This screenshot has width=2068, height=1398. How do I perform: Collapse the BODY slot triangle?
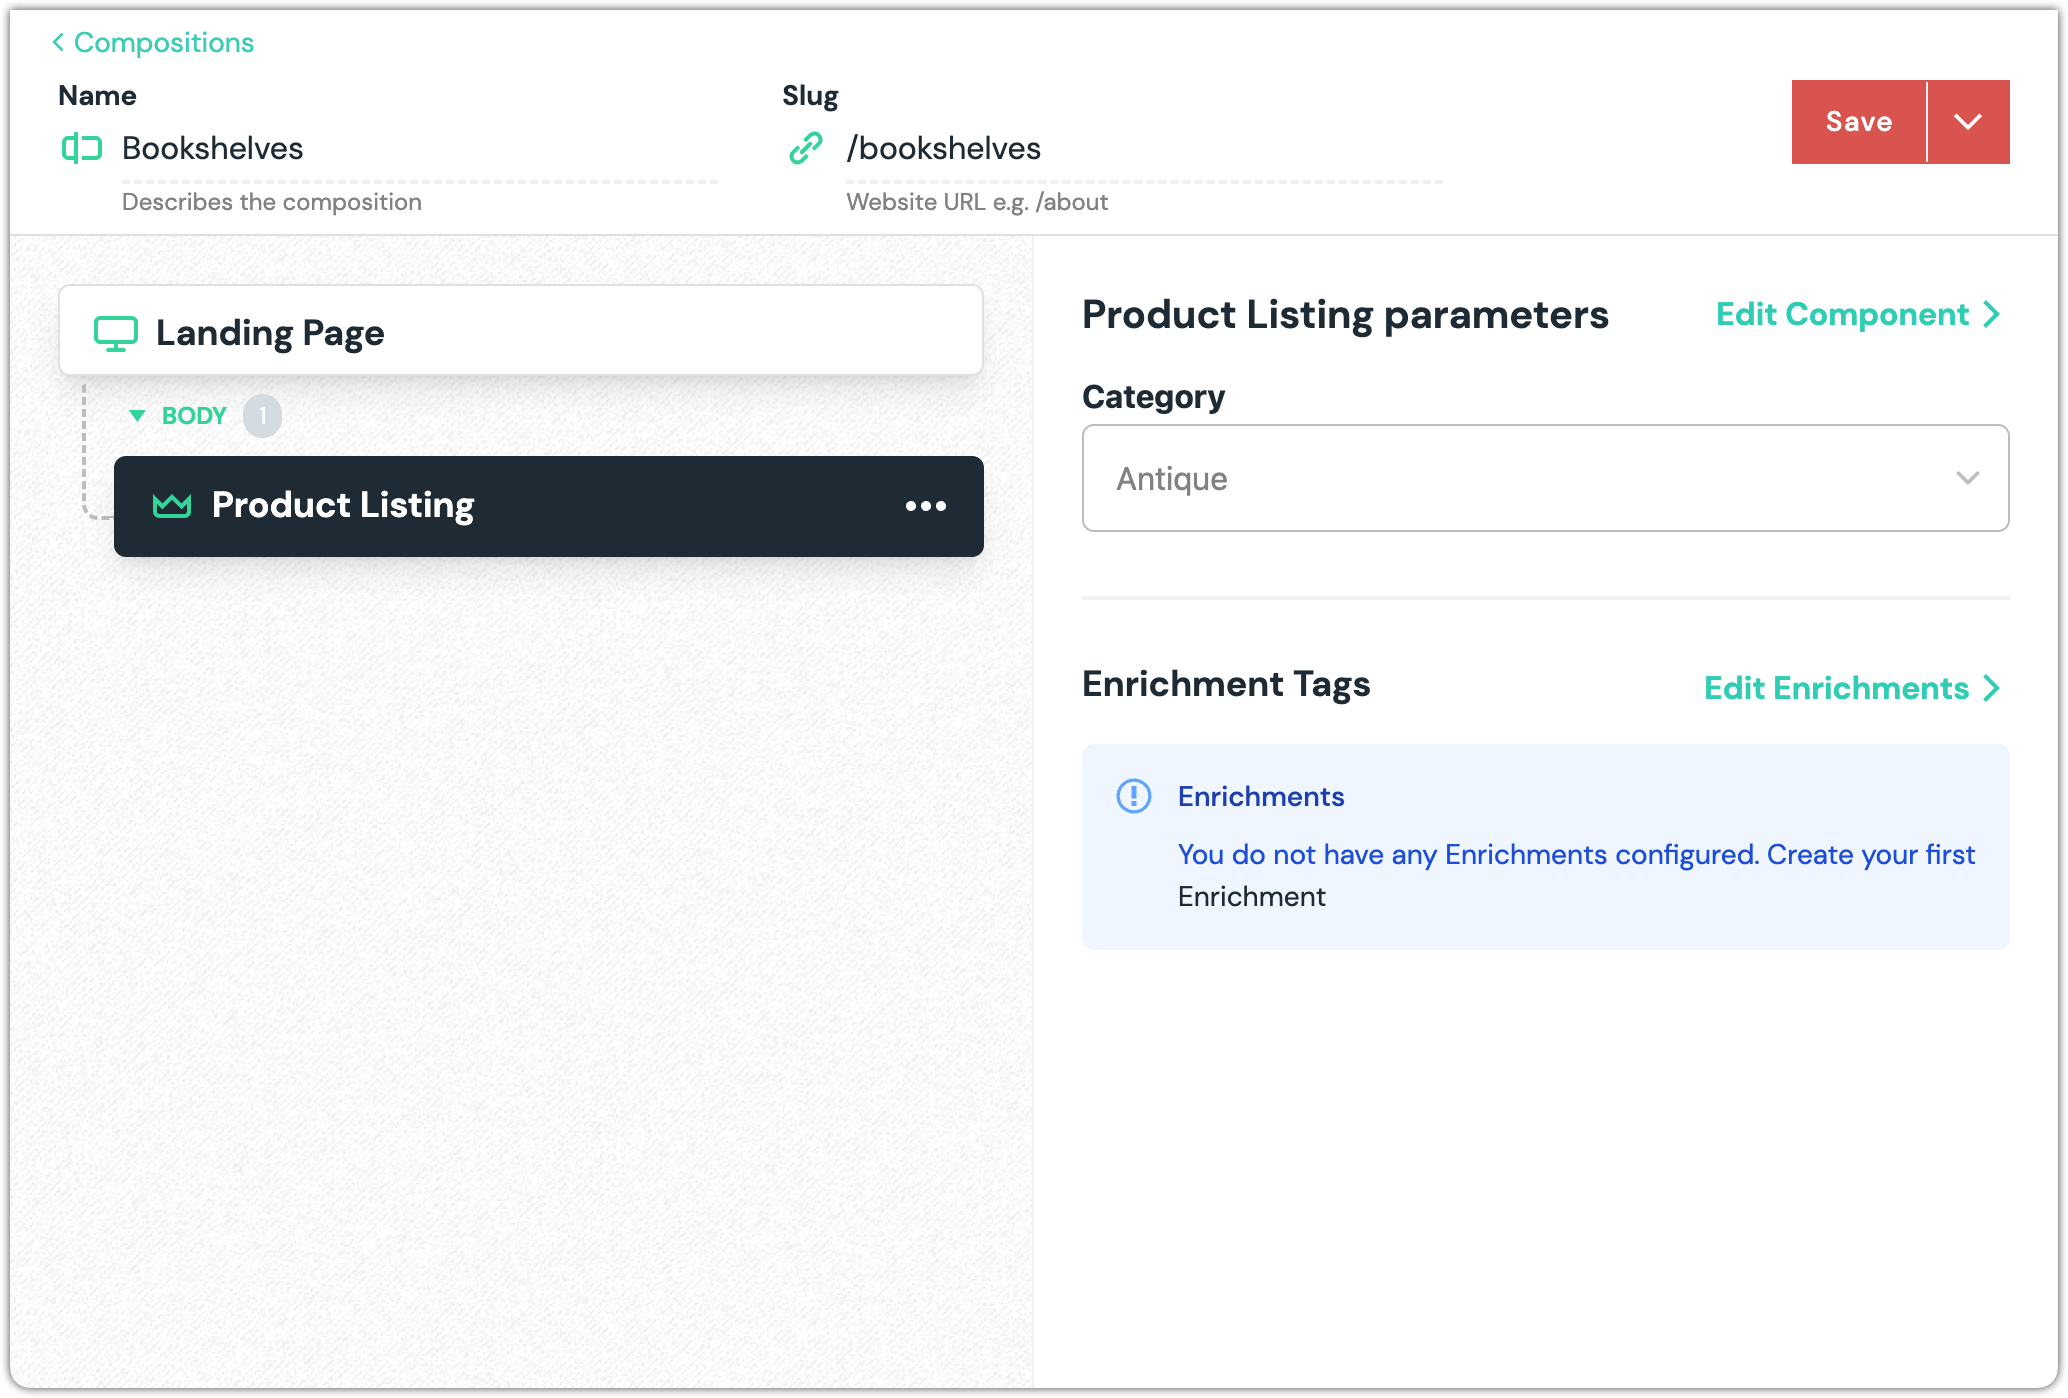[x=138, y=416]
